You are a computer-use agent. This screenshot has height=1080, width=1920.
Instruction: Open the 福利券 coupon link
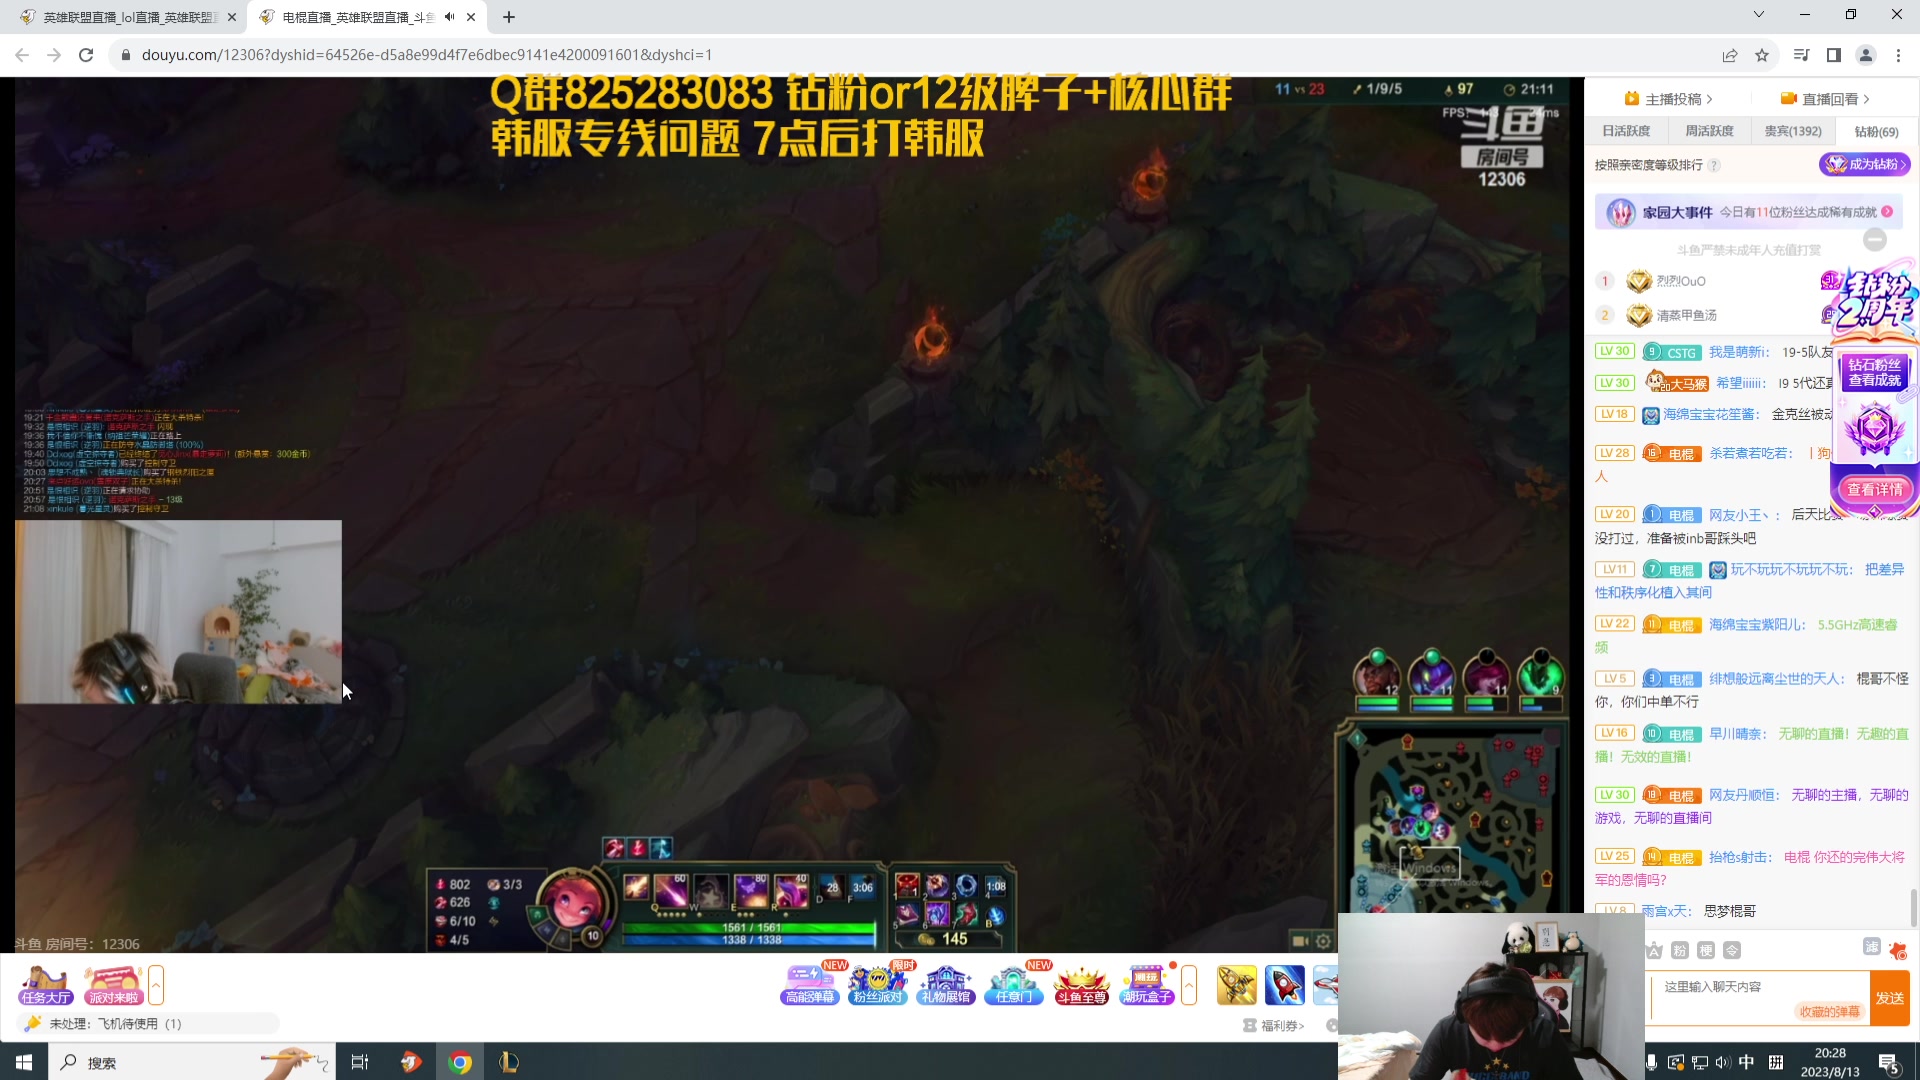pos(1275,1025)
